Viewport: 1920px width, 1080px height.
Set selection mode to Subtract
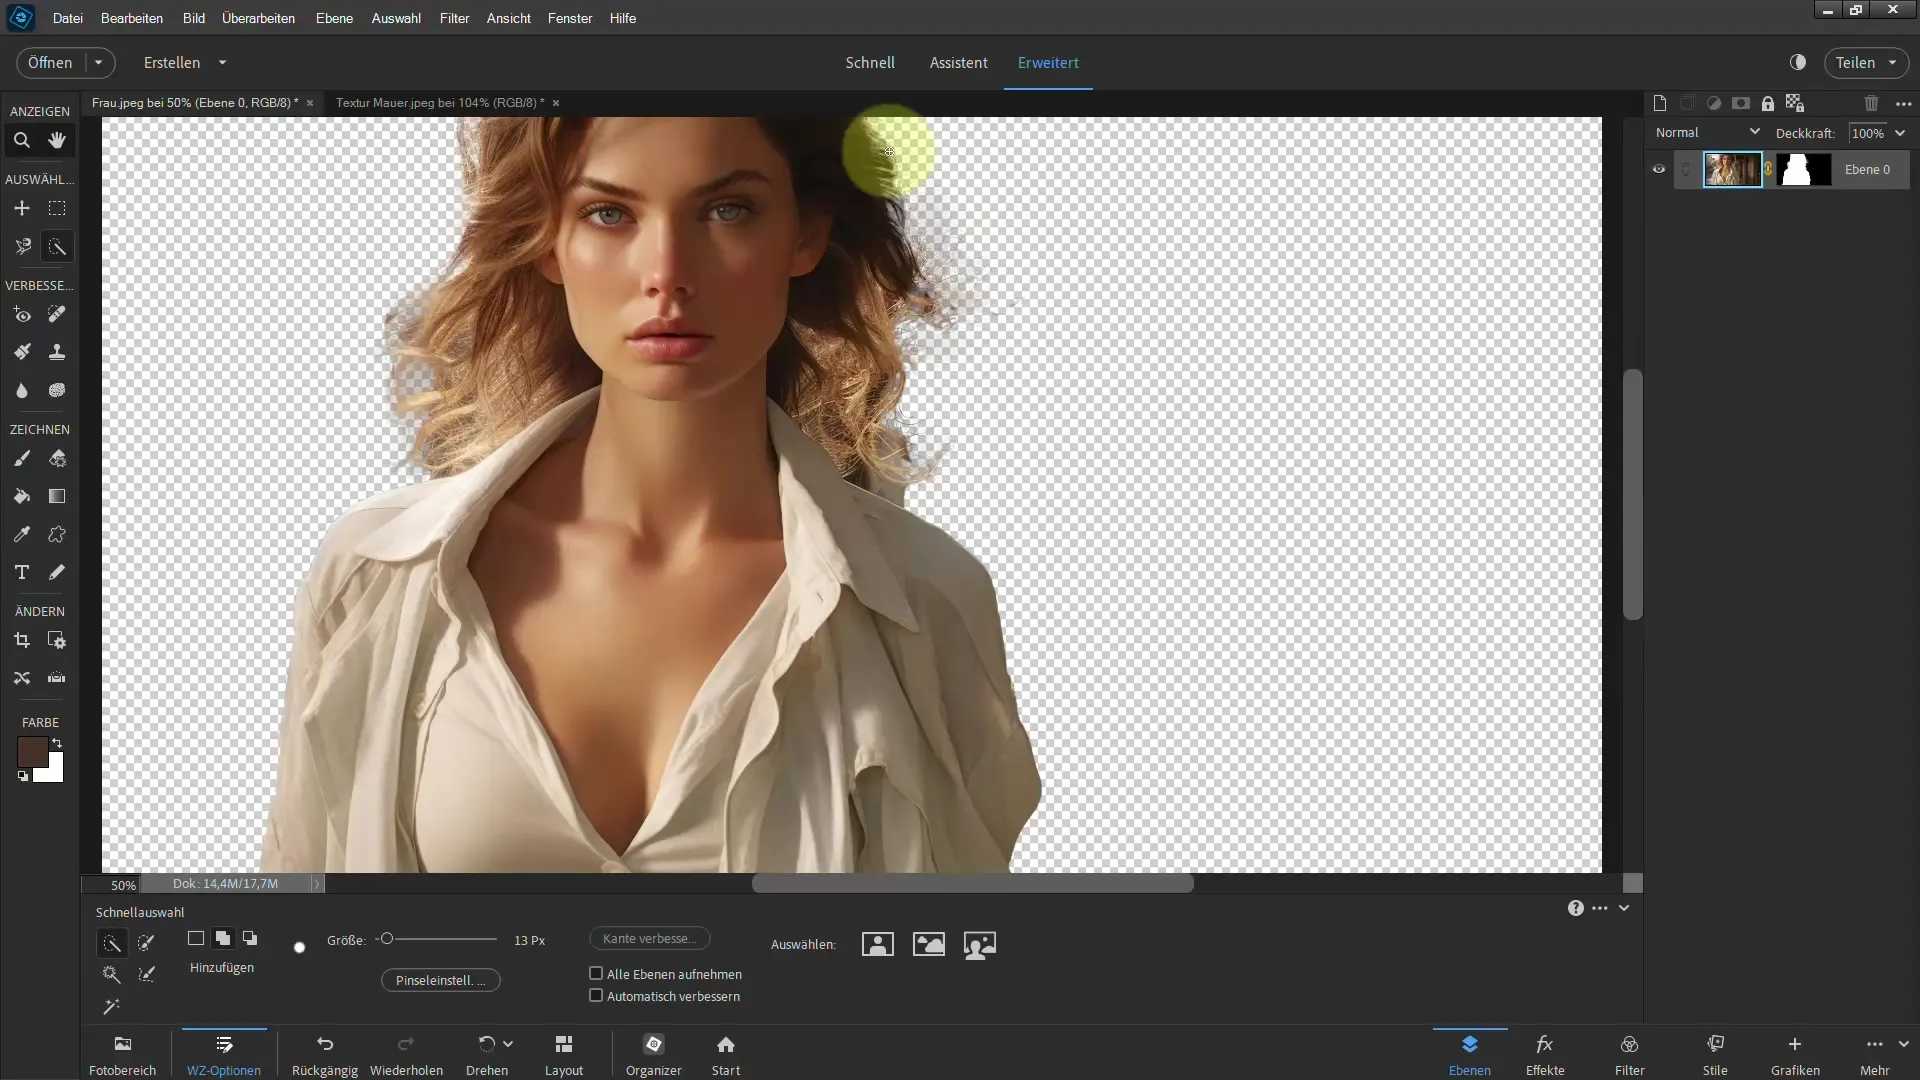(x=250, y=938)
